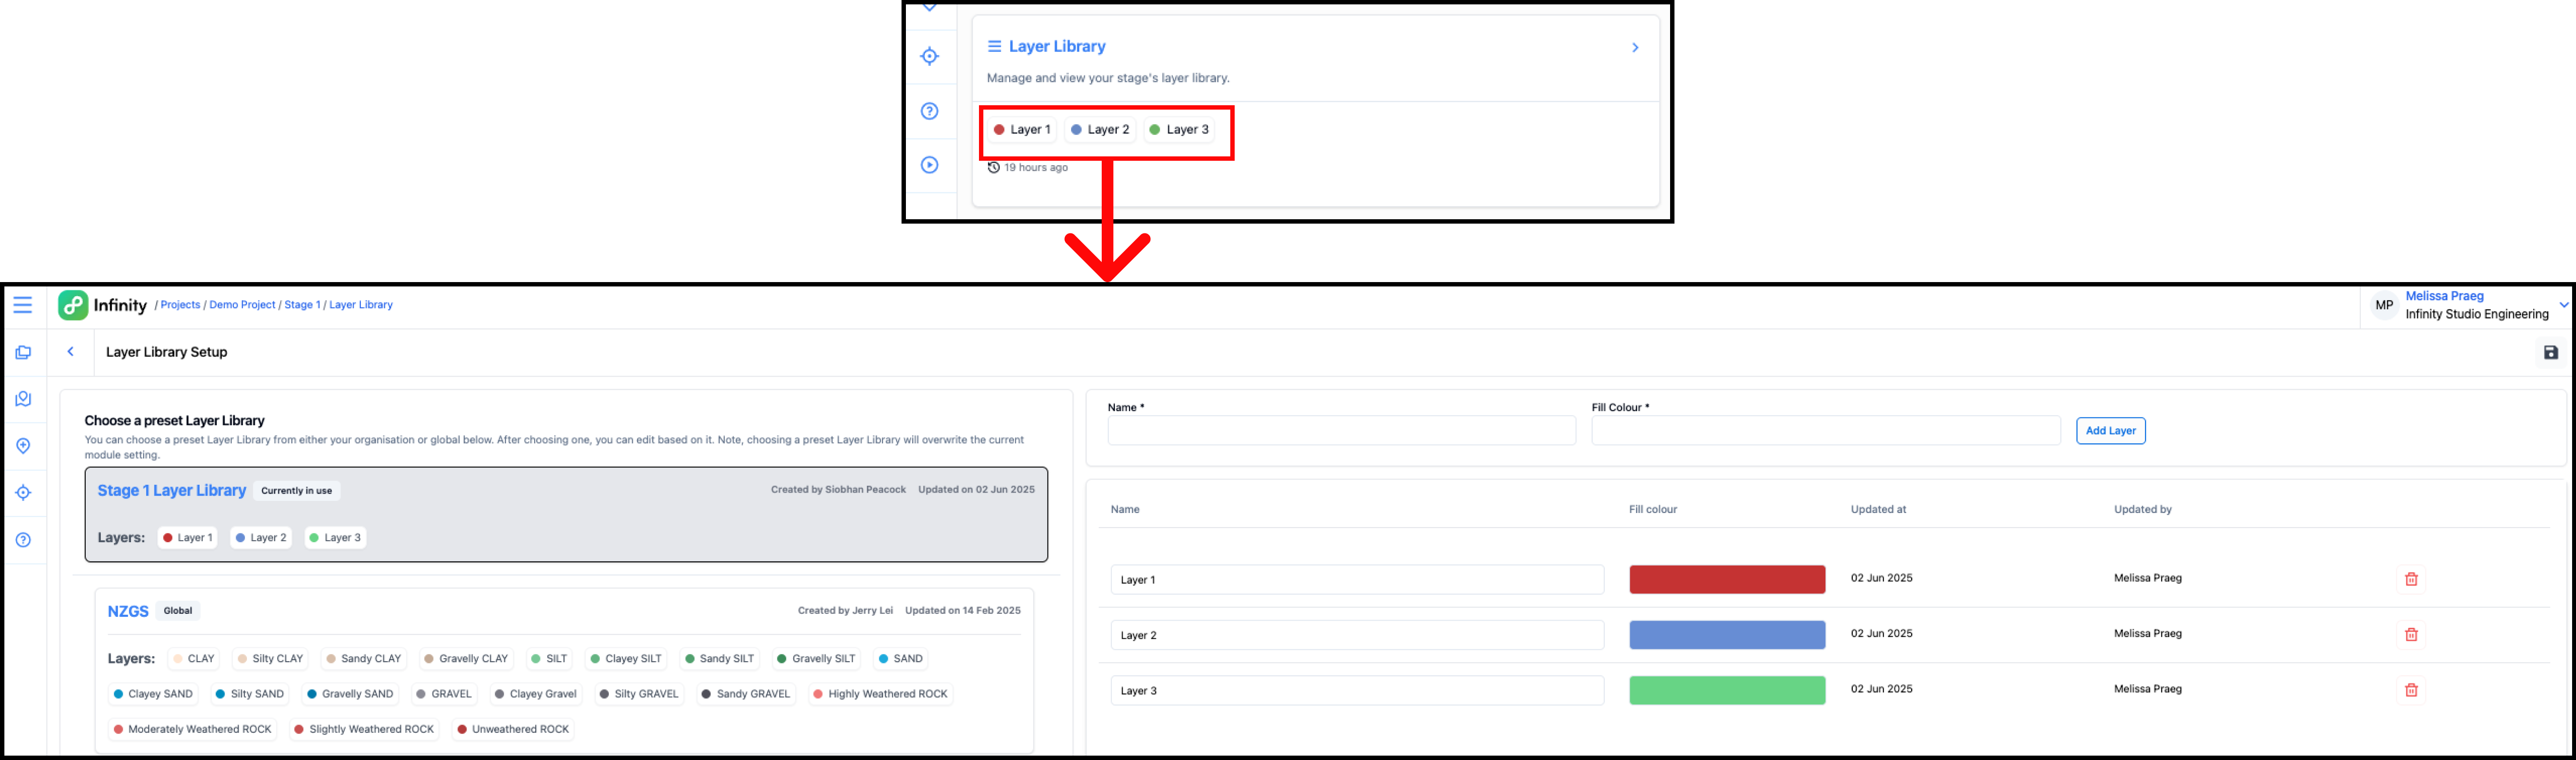Click the Layer 2 chip in the Stage 1 preset
The width and height of the screenshot is (2576, 760).
pos(261,538)
